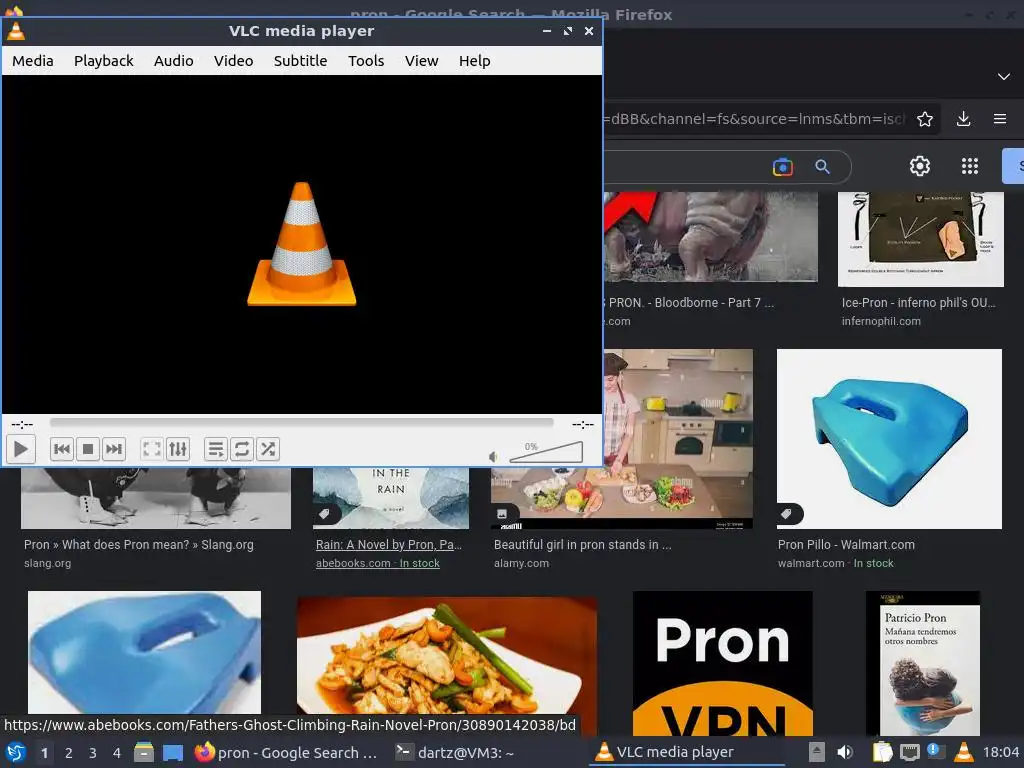Stop playback in VLC
1024x768 pixels.
[x=88, y=449]
